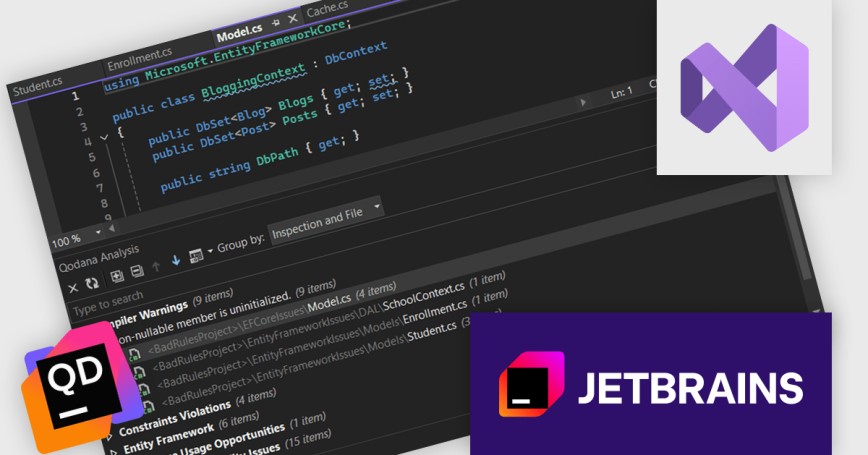This screenshot has width=868, height=455.
Task: Click the Qodana report view icon
Action: click(196, 255)
